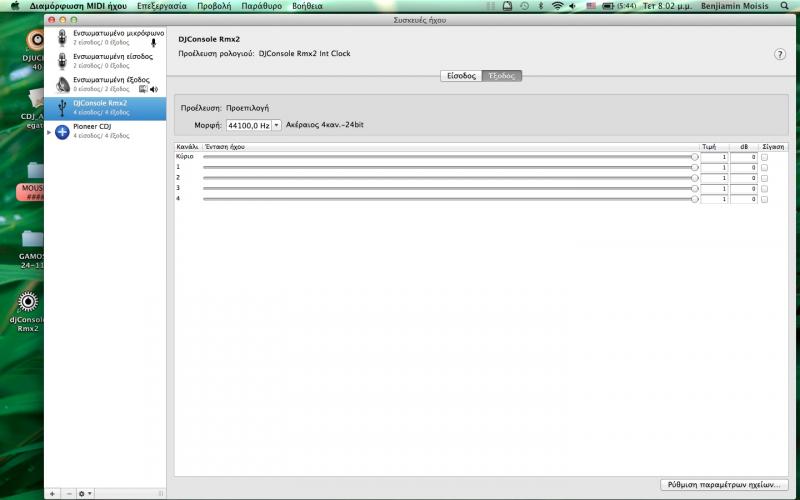Enable mute checkbox for channel 2
The height and width of the screenshot is (500, 800).
coord(765,178)
